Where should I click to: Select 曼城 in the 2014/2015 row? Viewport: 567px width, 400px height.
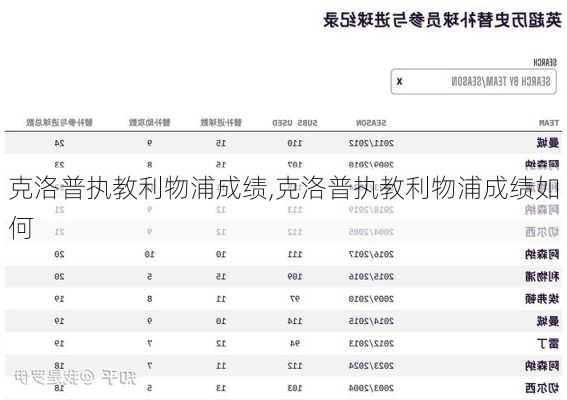(548, 321)
